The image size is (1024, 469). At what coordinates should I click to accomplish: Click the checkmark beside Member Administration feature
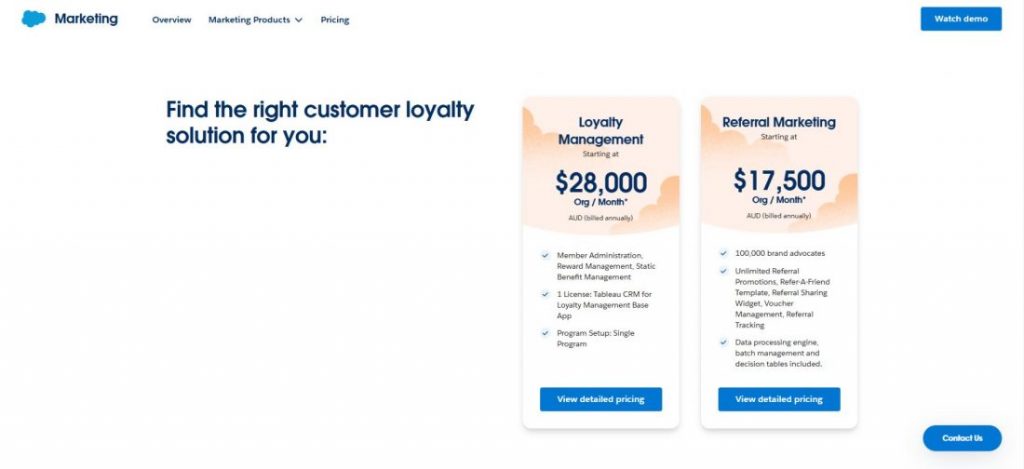545,255
